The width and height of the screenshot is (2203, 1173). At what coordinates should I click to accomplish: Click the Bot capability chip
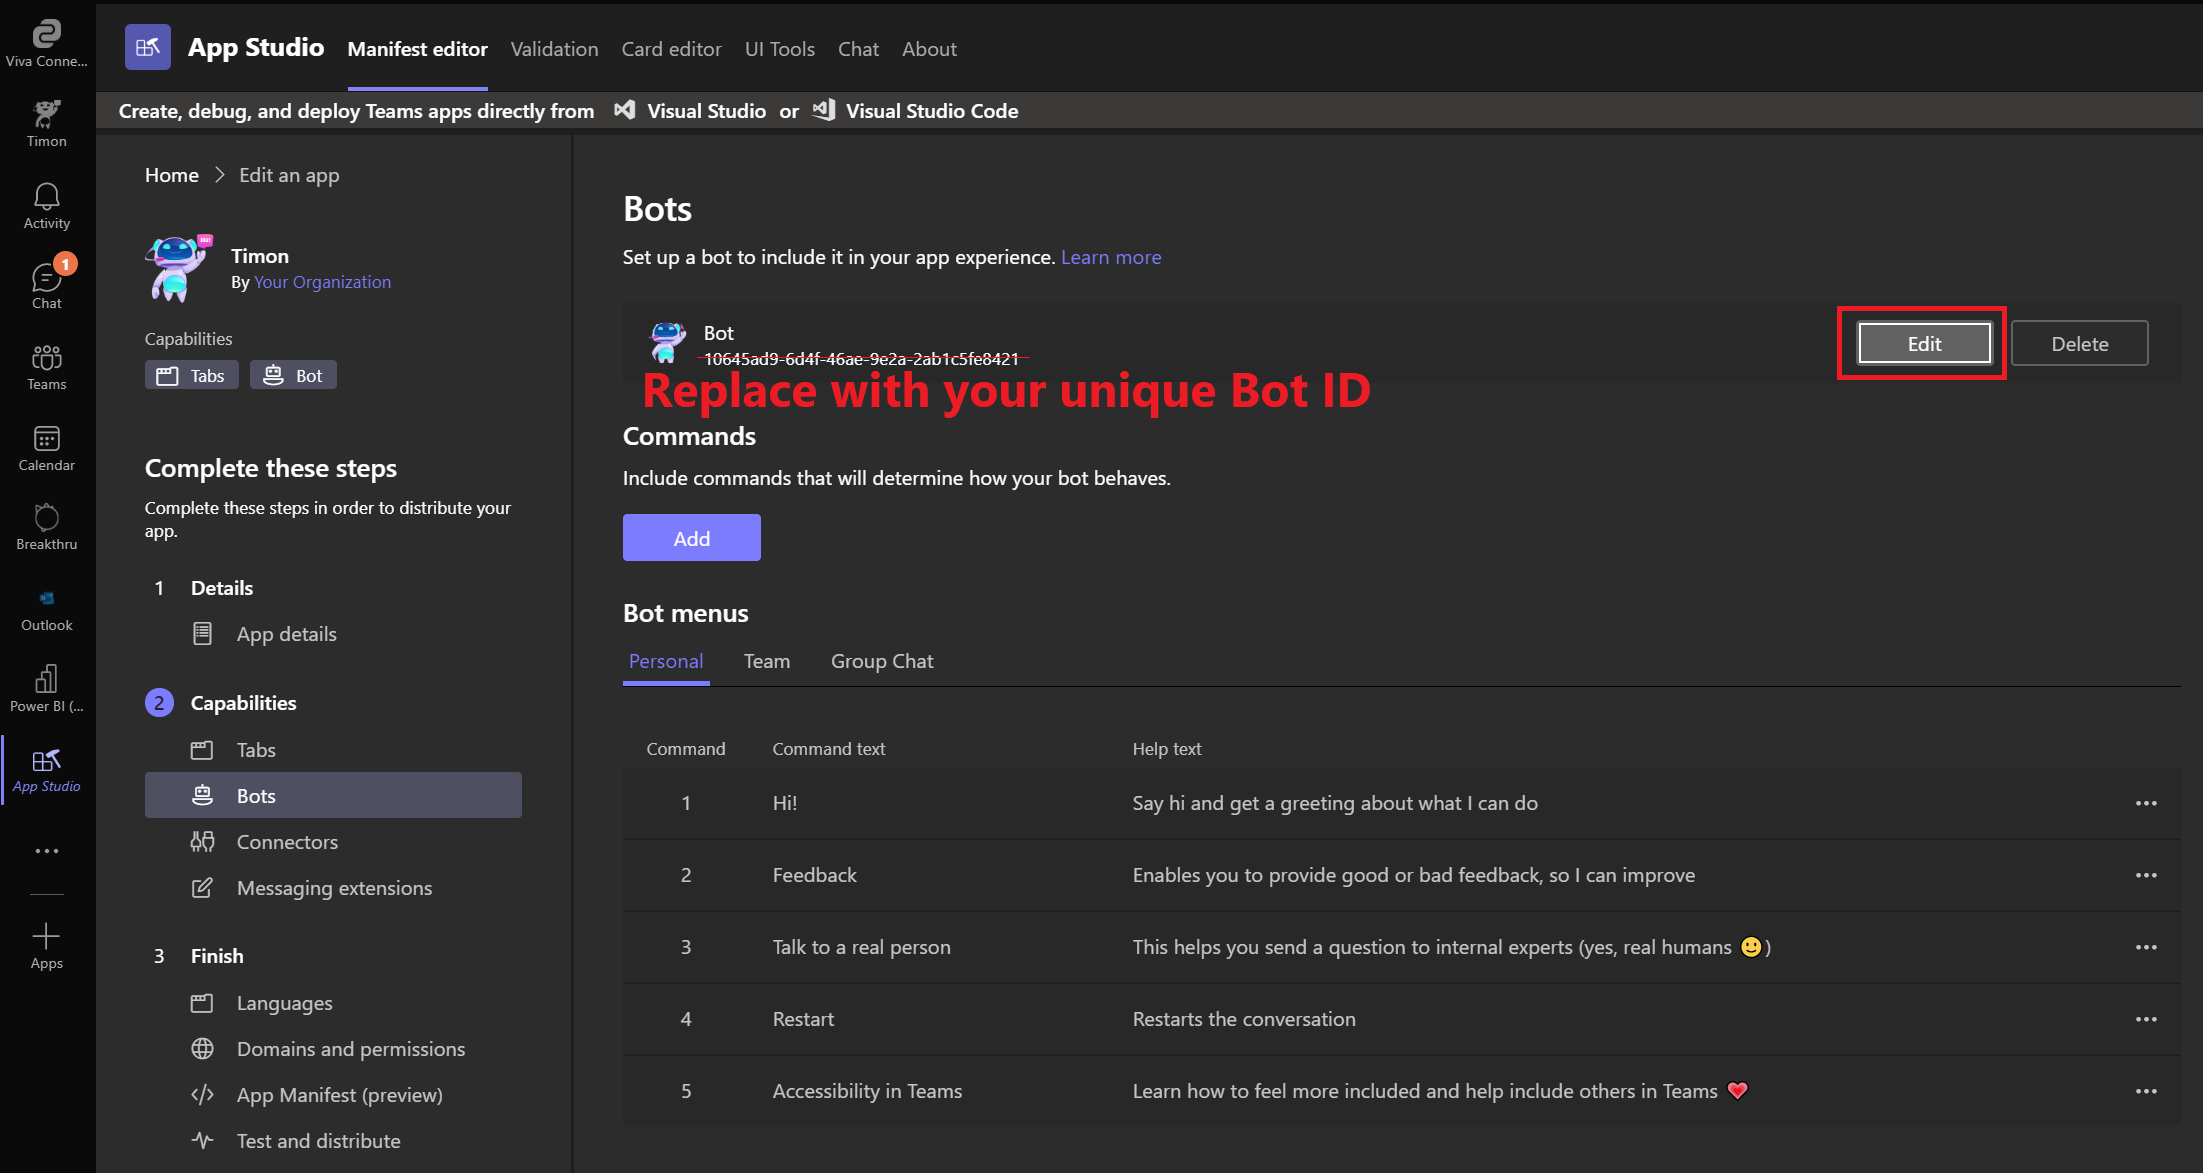point(293,375)
